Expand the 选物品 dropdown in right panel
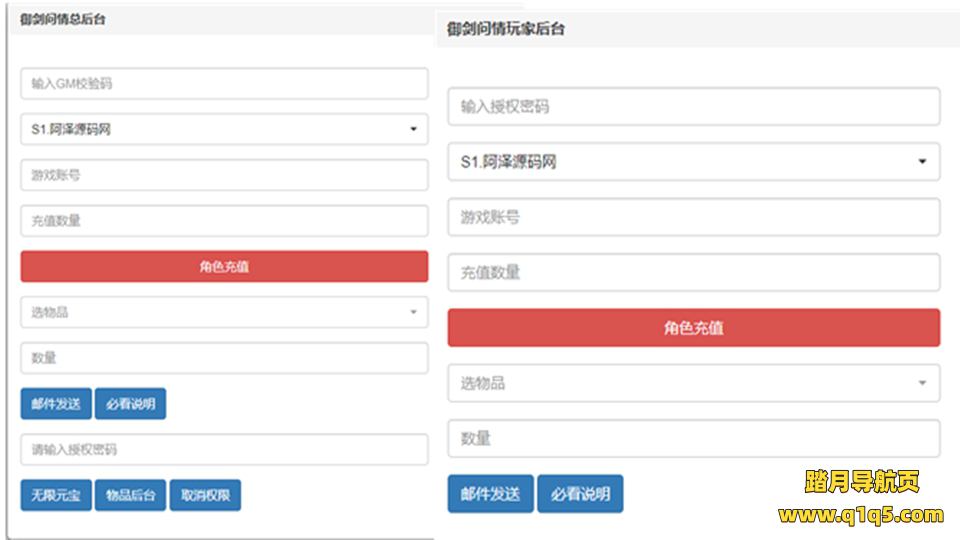The image size is (960, 540). tap(693, 383)
